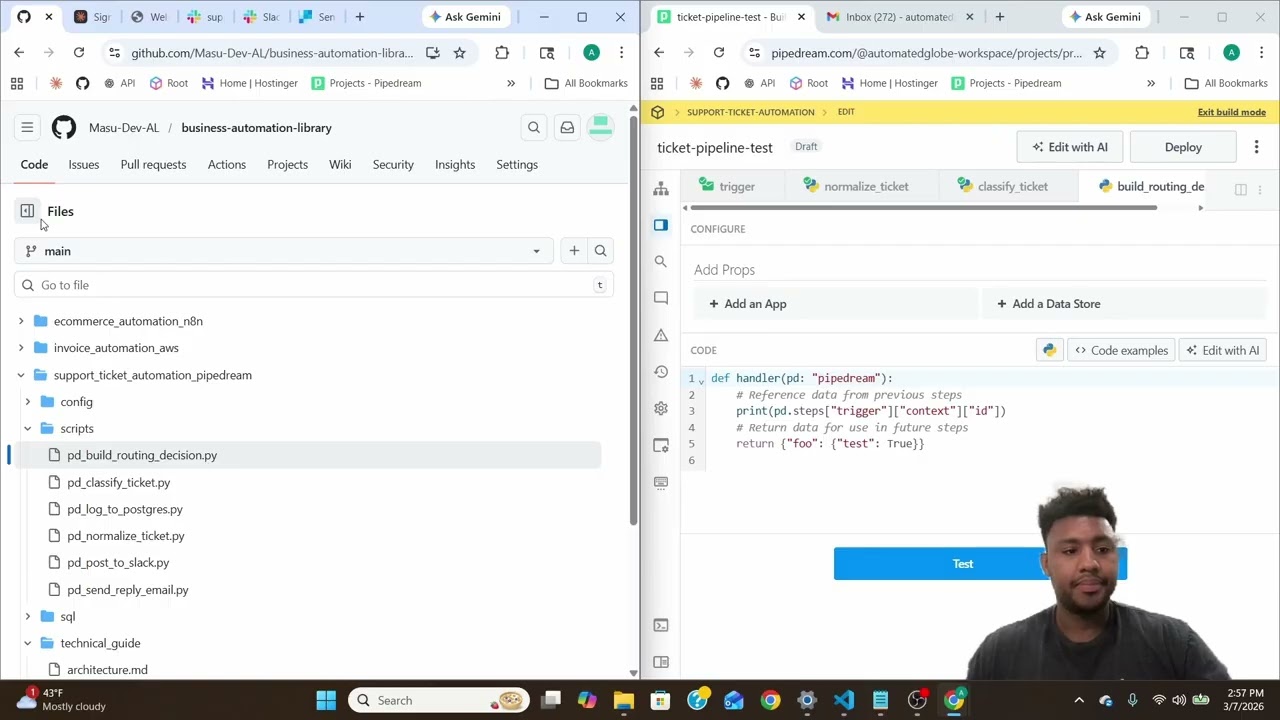Image resolution: width=1280 pixels, height=720 pixels.
Task: Open Pipedream workflow tree view sidebar icon
Action: [661, 188]
